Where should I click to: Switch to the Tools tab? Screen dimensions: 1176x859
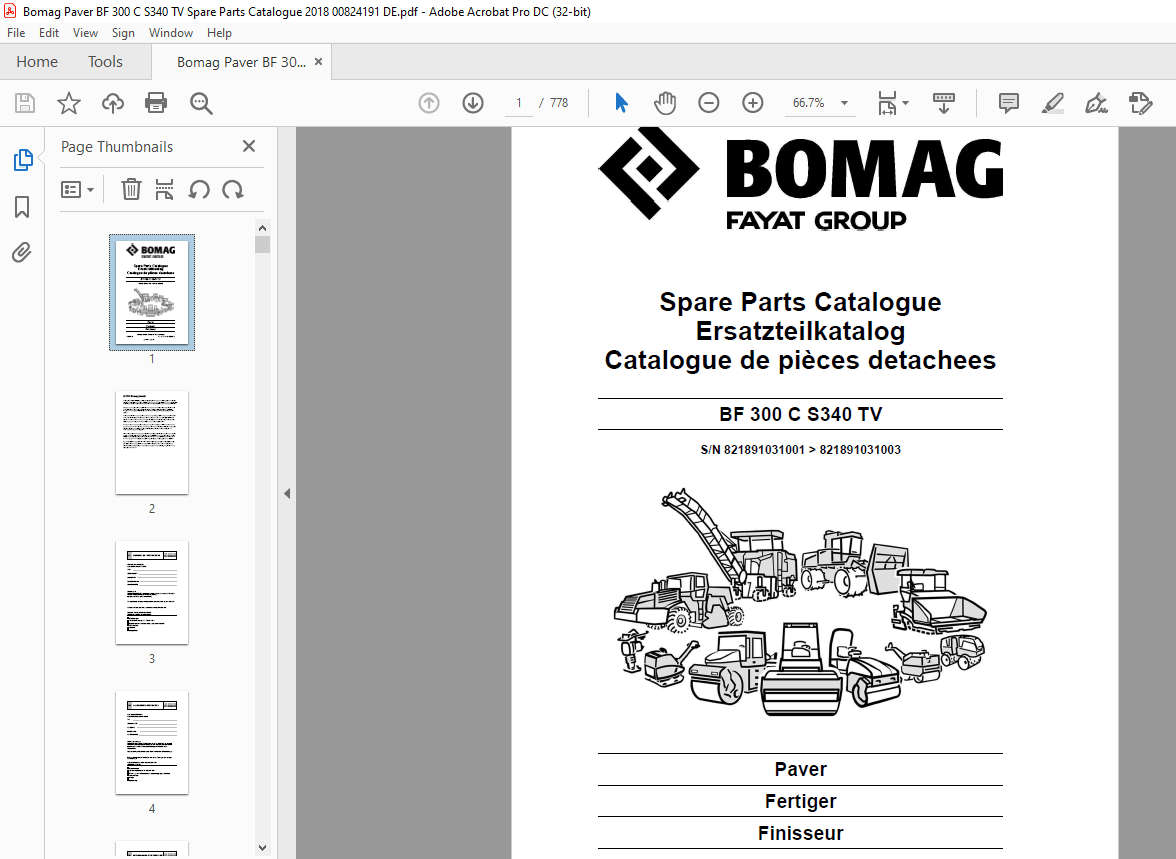click(105, 61)
